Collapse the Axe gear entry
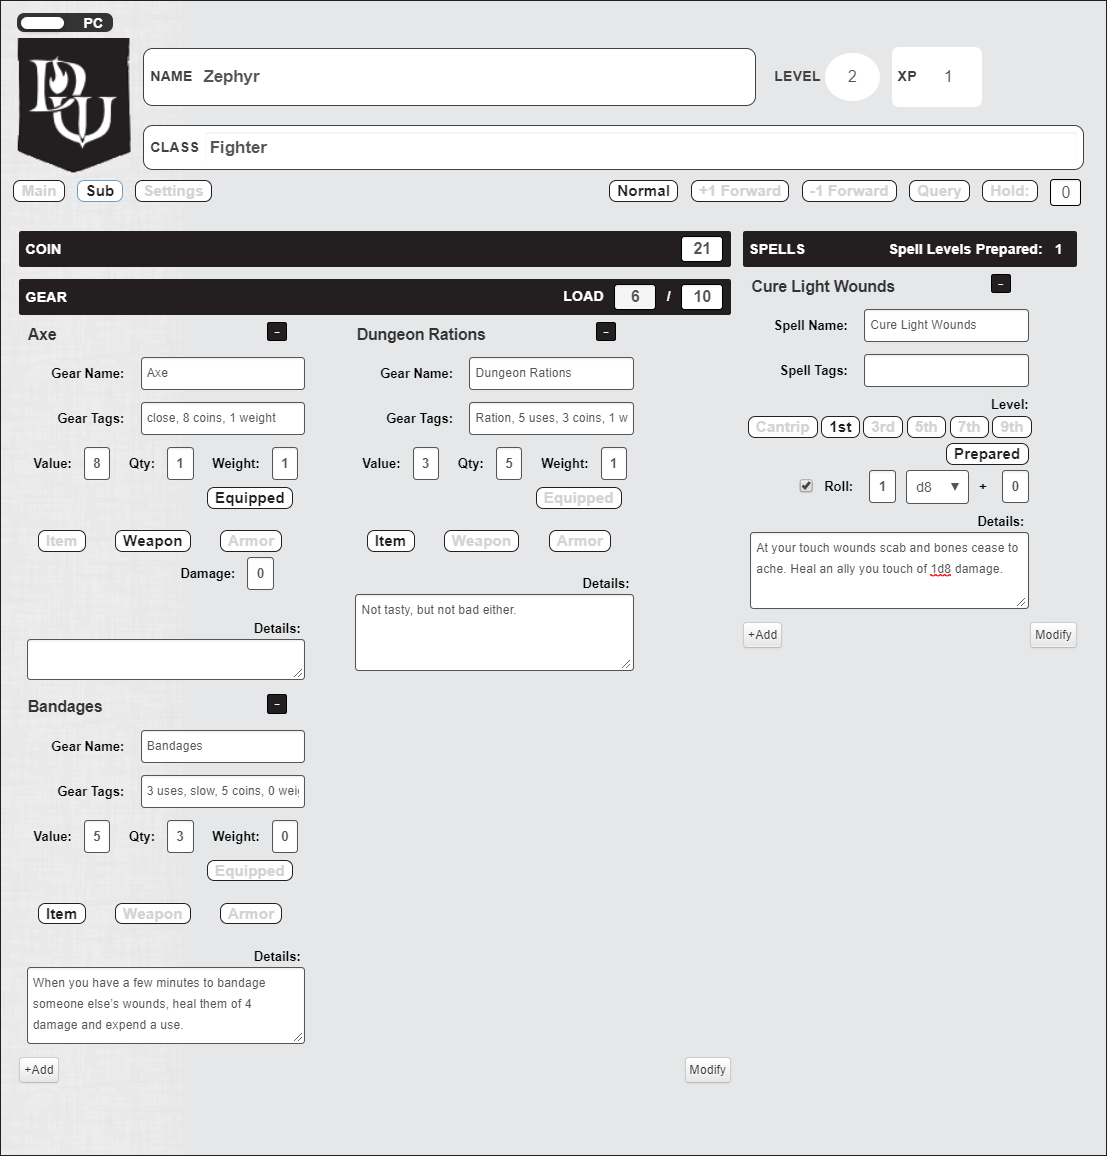The image size is (1107, 1156). coord(277,332)
